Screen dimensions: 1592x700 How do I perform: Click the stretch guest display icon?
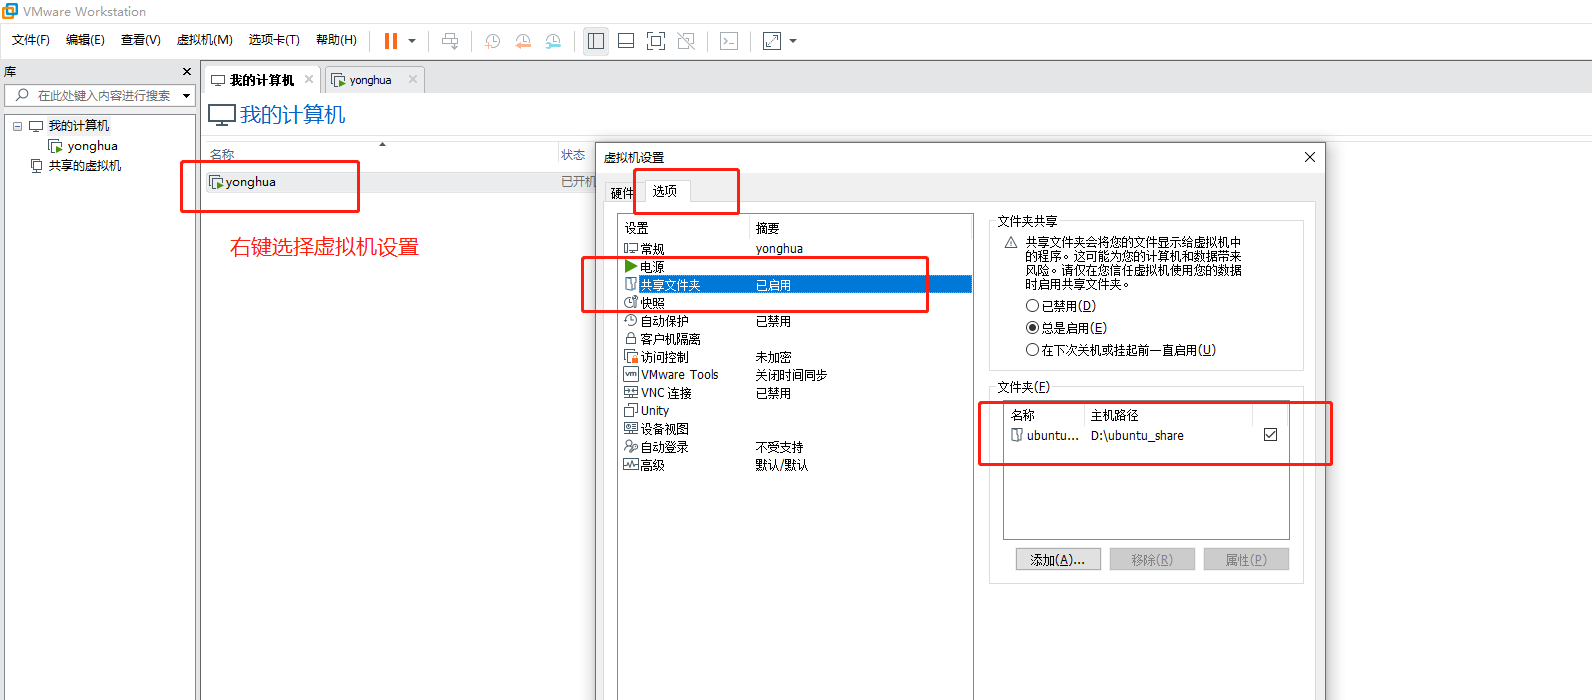tap(772, 41)
